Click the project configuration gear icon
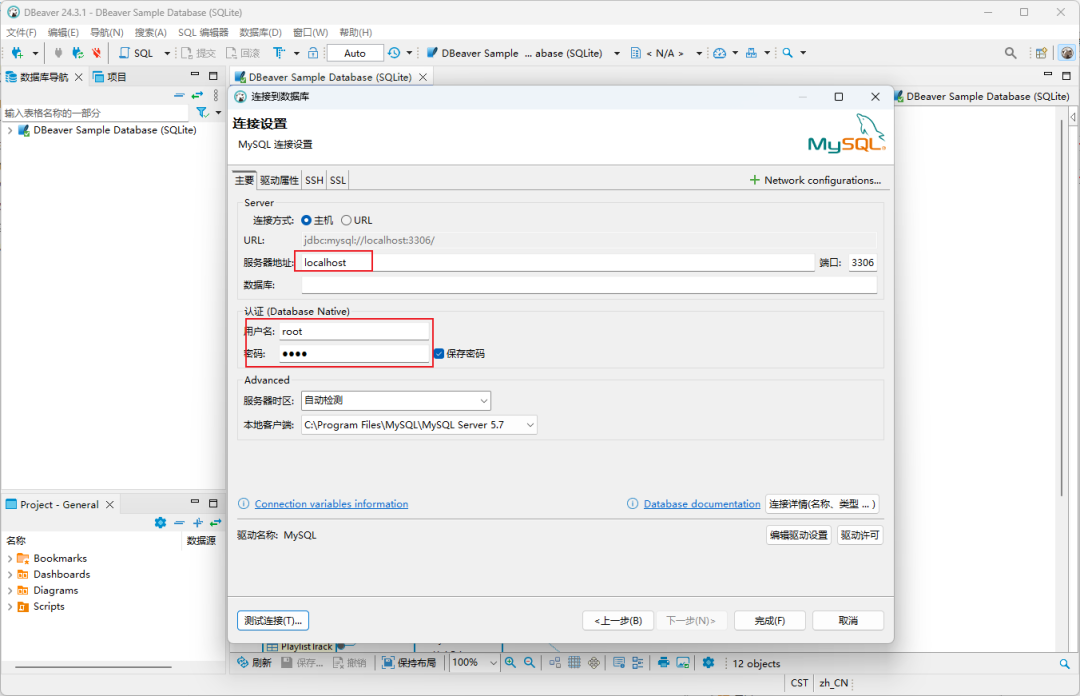 click(160, 522)
